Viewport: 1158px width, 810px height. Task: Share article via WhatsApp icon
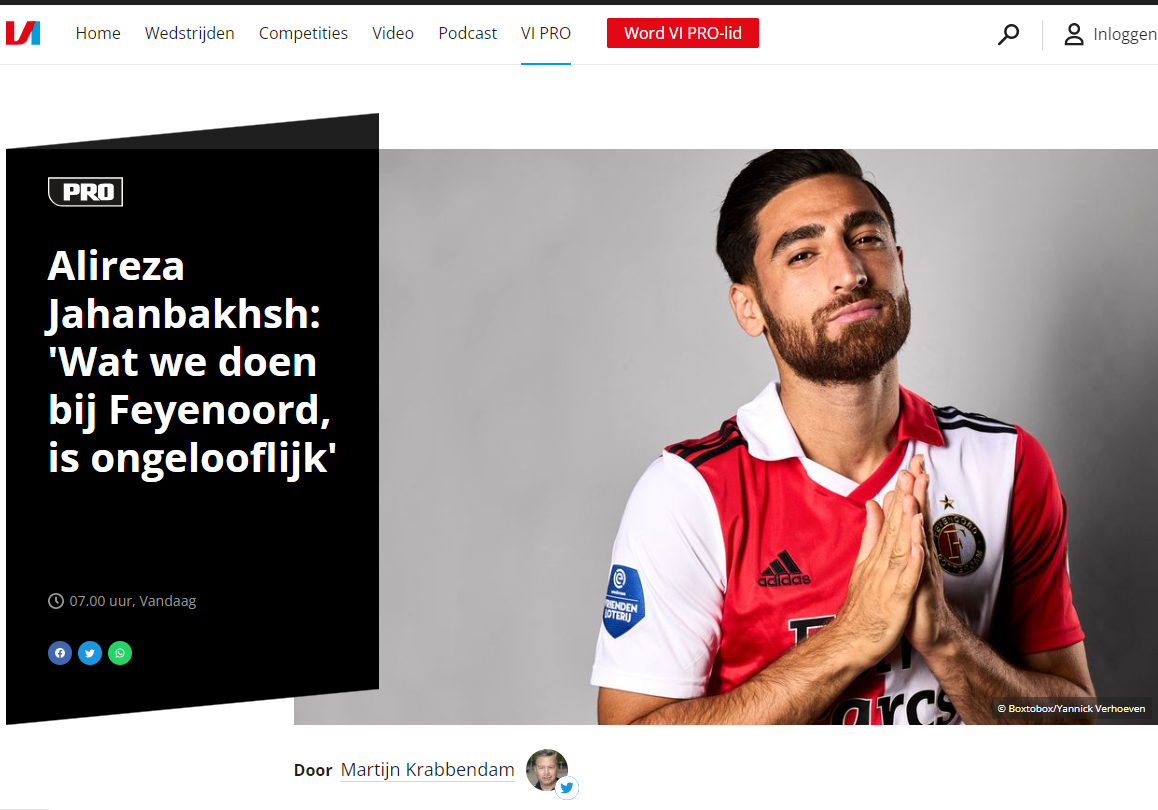(x=120, y=653)
